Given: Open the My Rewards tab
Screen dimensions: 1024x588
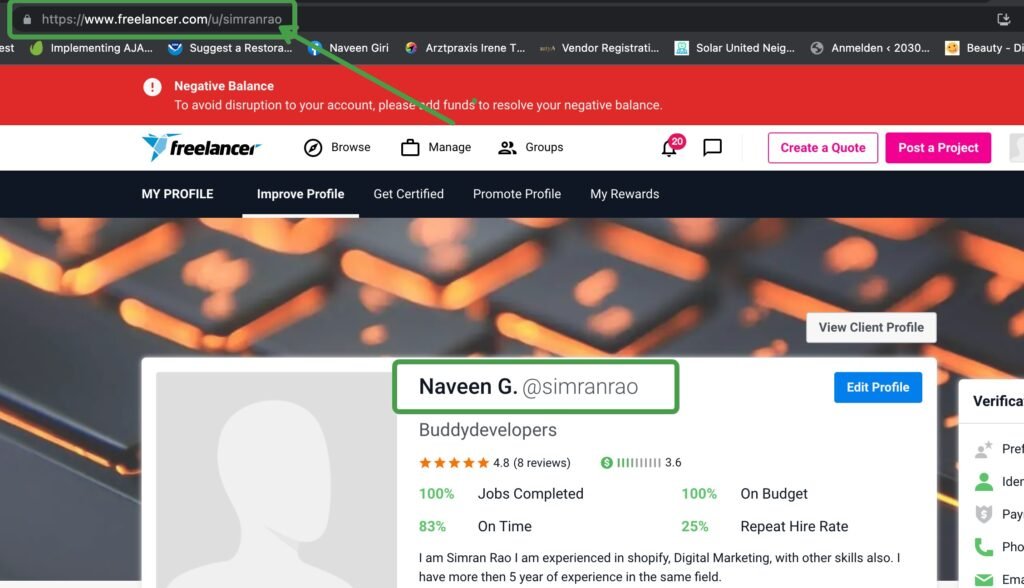Looking at the screenshot, I should 624,194.
